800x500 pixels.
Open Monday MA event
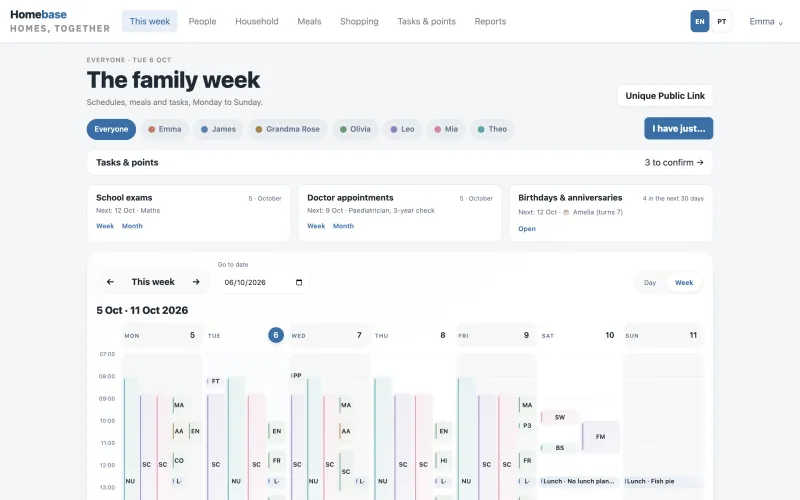[179, 405]
